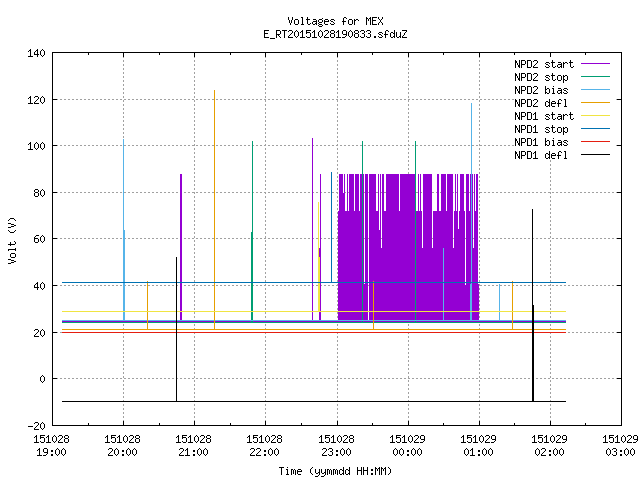640x480 pixels.
Task: Click the 151028 23:00 time tick label
Action: tap(336, 446)
